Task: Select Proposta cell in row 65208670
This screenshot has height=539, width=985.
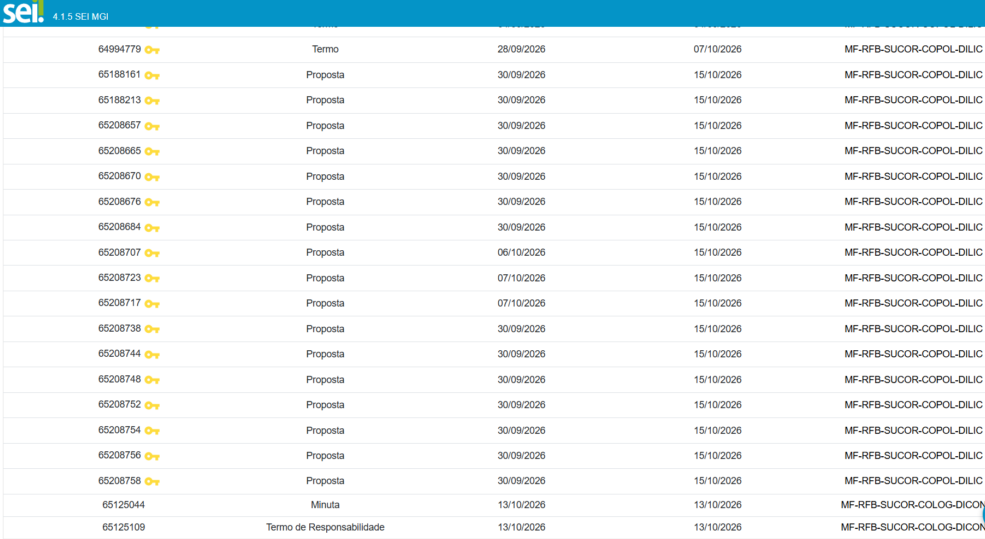Action: tap(325, 177)
